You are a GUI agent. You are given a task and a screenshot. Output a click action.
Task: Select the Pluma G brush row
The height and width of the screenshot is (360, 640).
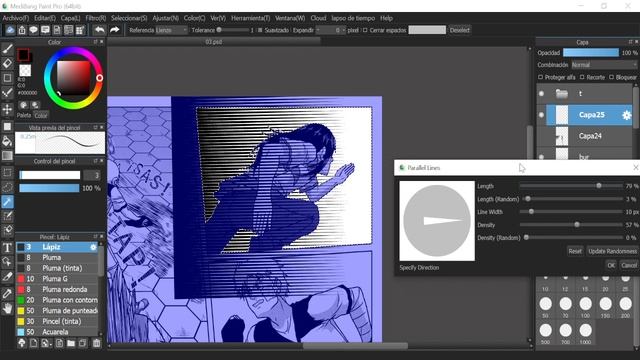coord(57,279)
